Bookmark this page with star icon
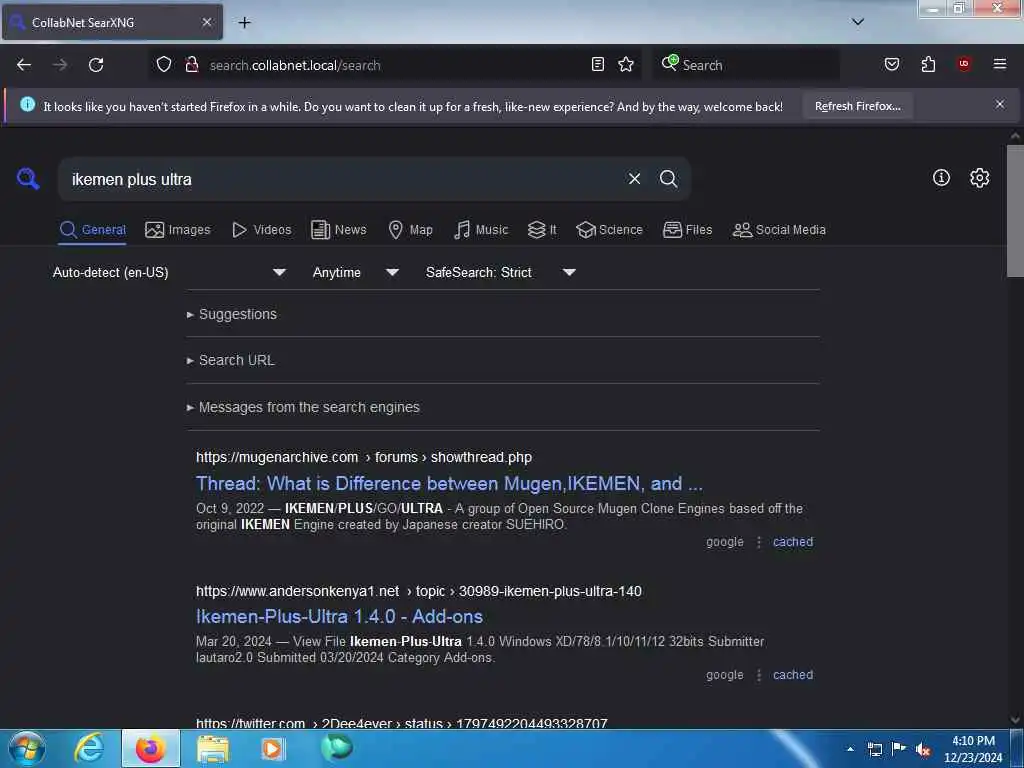The width and height of the screenshot is (1024, 768). pos(626,64)
